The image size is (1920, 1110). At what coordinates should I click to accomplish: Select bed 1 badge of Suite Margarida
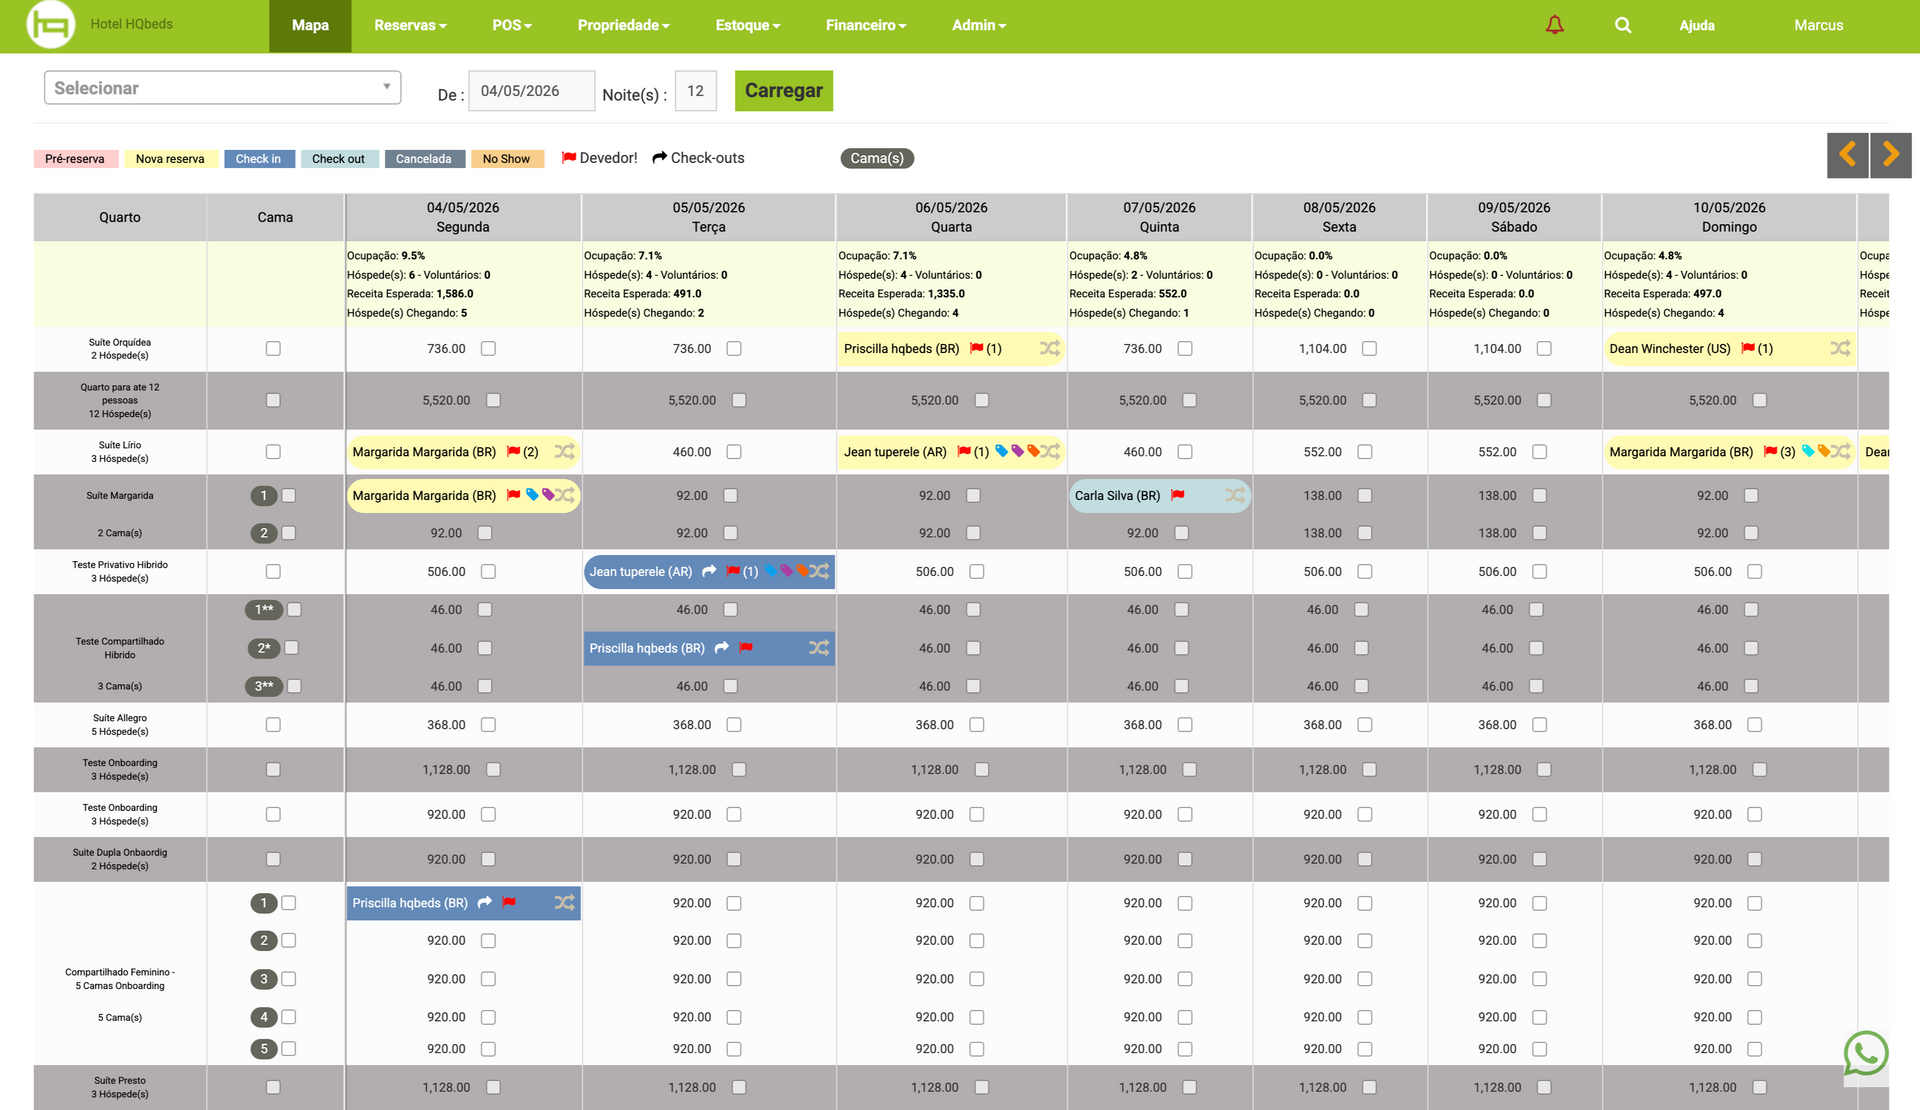point(263,495)
